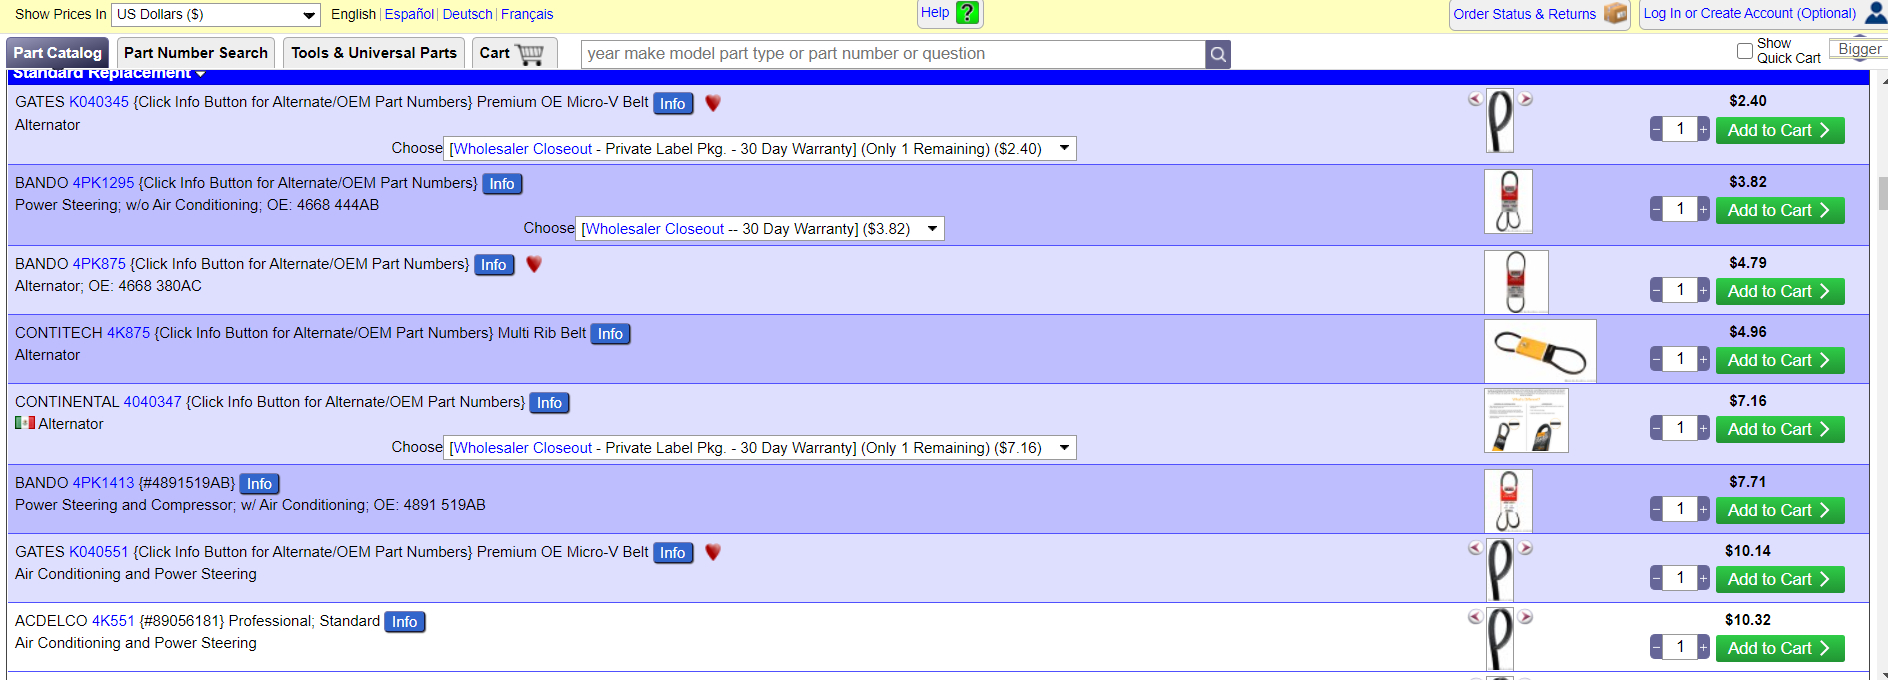Switch language to Deutsch
The height and width of the screenshot is (680, 1888).
click(x=467, y=14)
